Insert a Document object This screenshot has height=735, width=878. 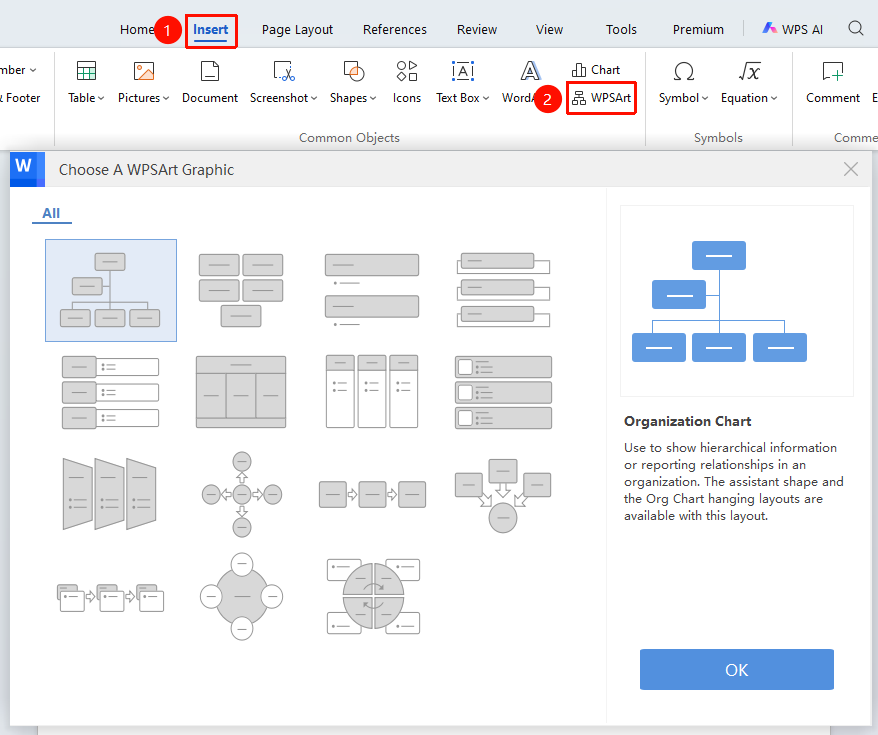210,83
